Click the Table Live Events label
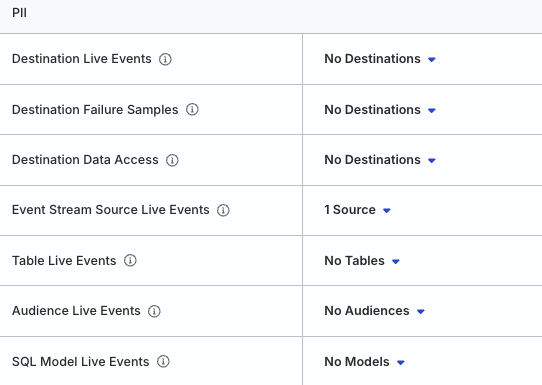The height and width of the screenshot is (385, 542). (x=64, y=261)
